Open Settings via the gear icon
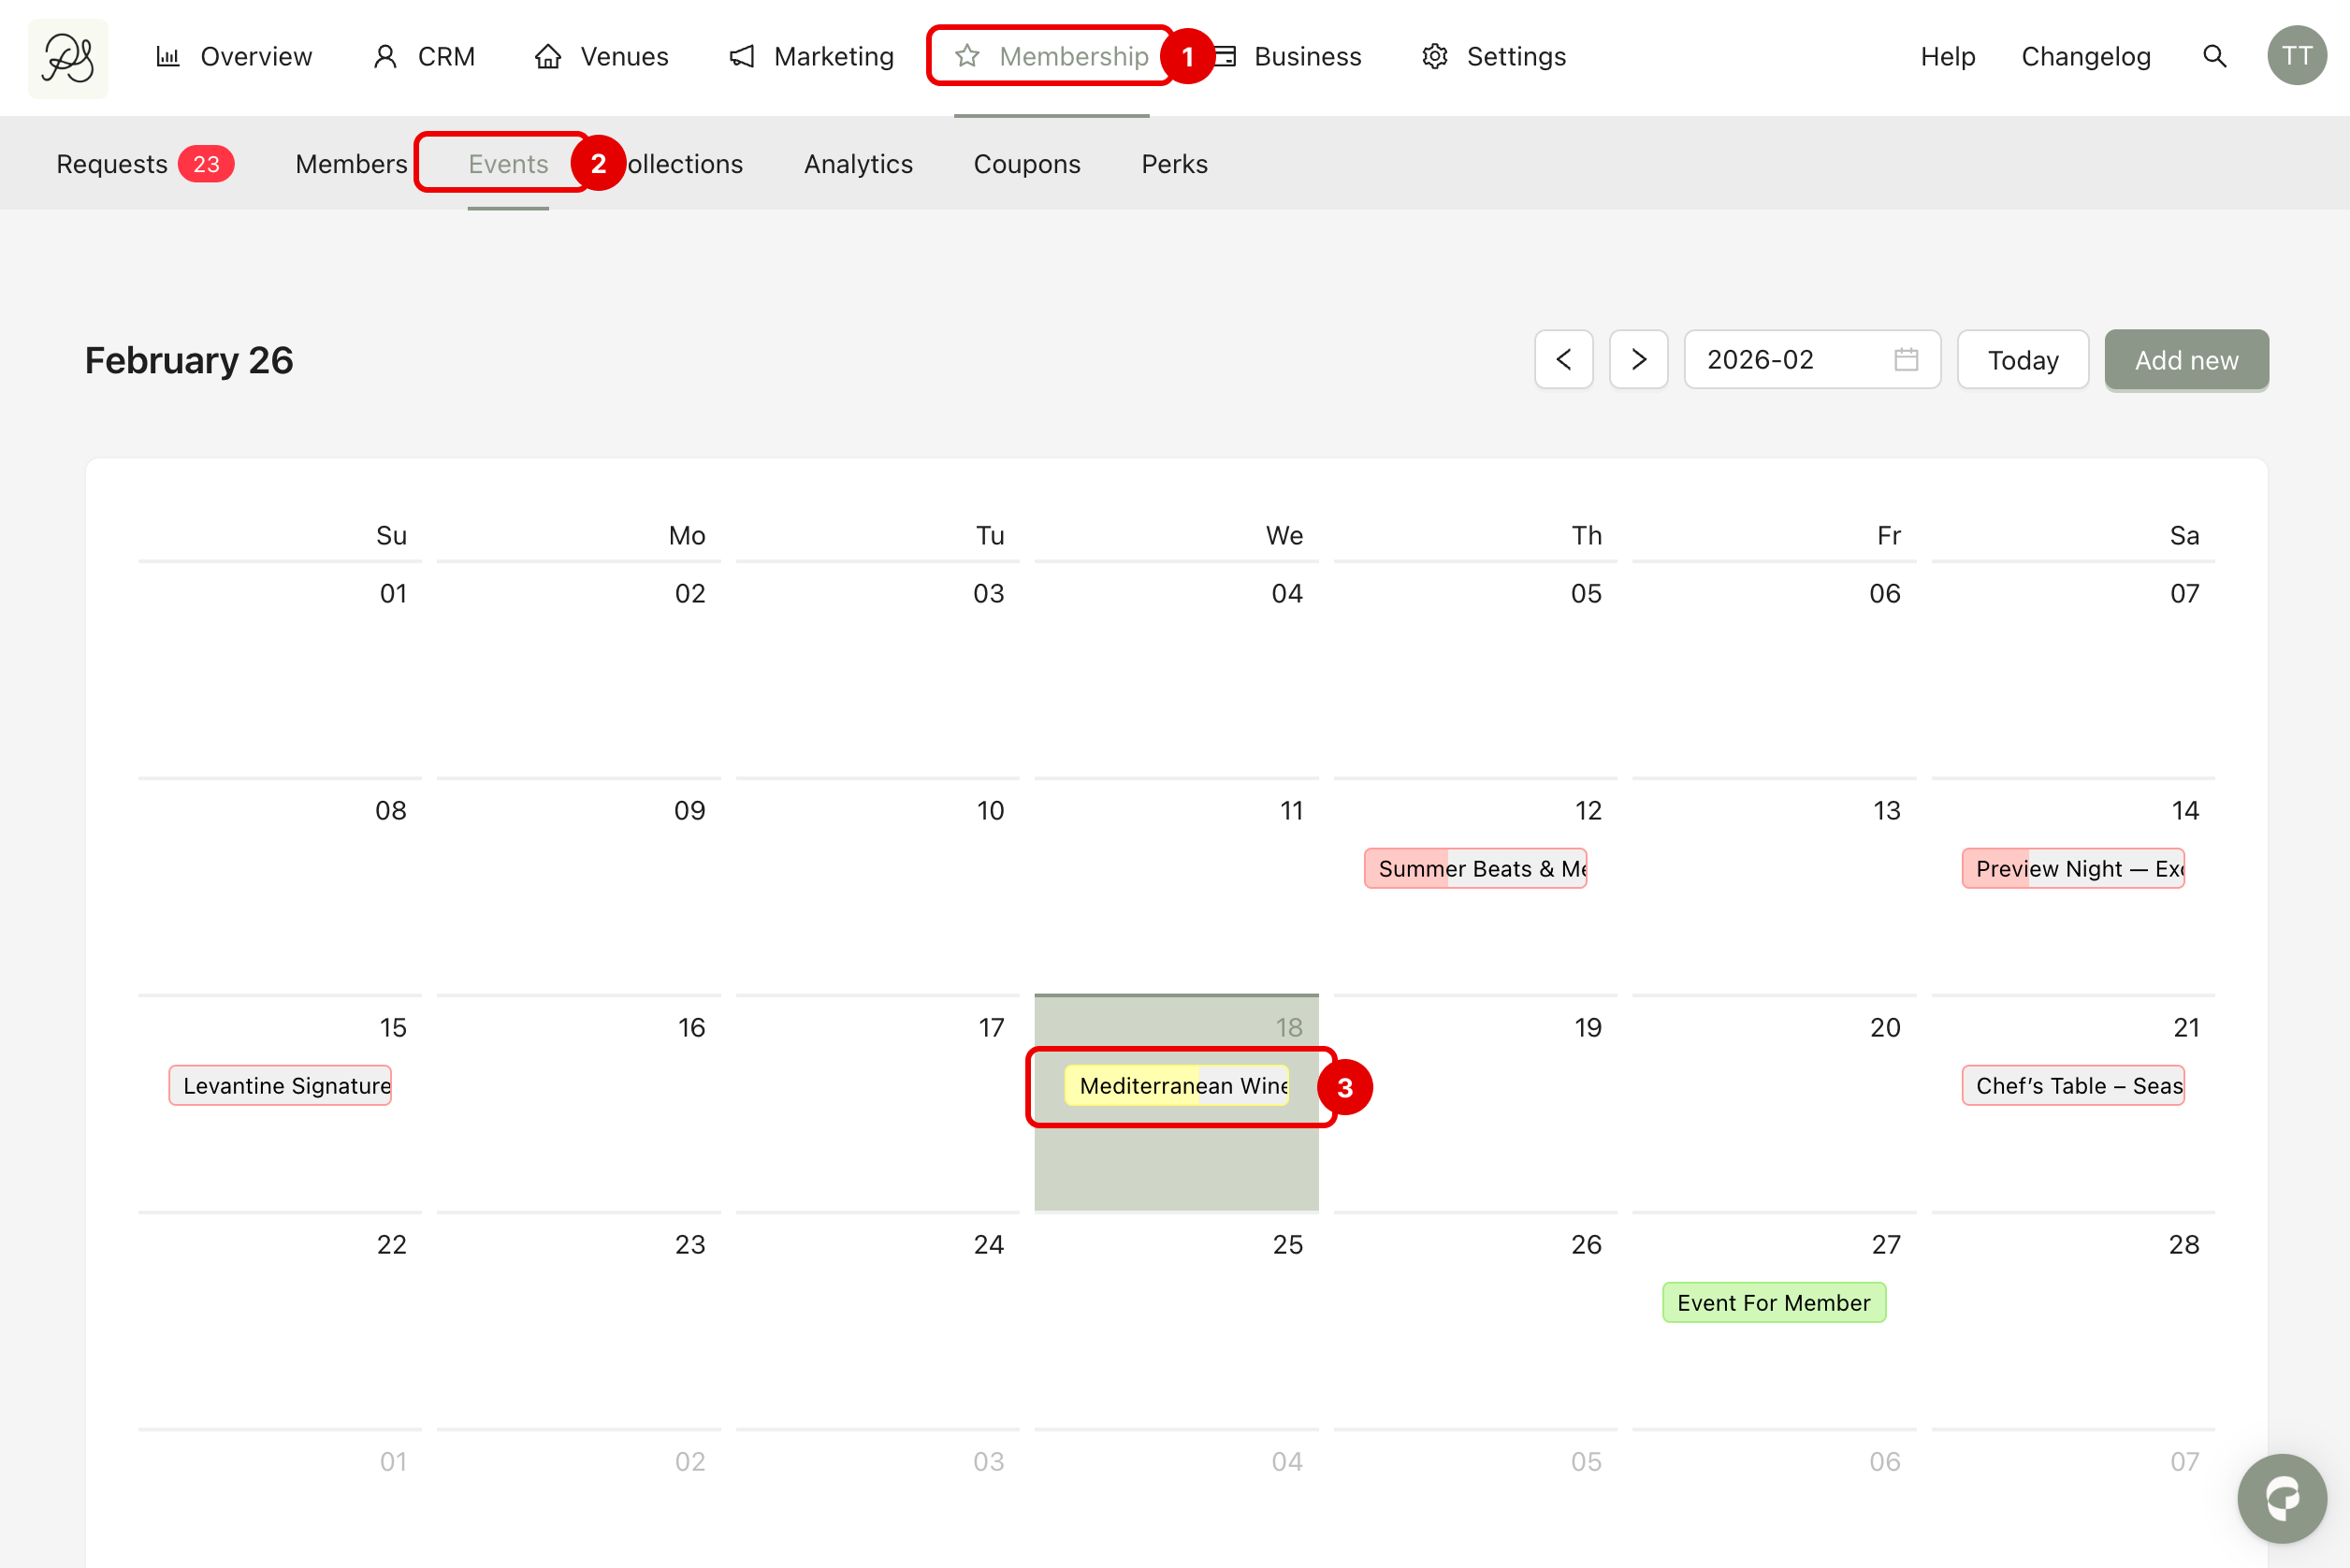The image size is (2350, 1568). tap(1435, 57)
